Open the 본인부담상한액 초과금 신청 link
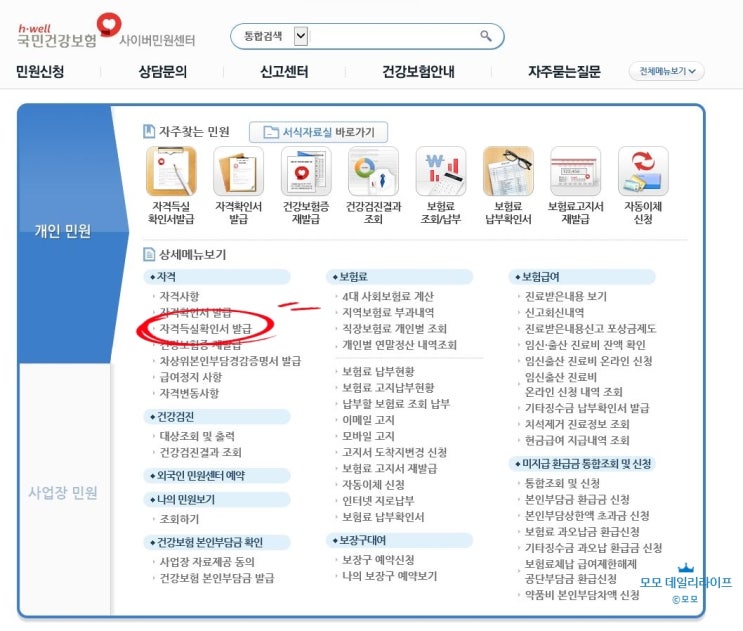The width and height of the screenshot is (743, 631). 587,515
